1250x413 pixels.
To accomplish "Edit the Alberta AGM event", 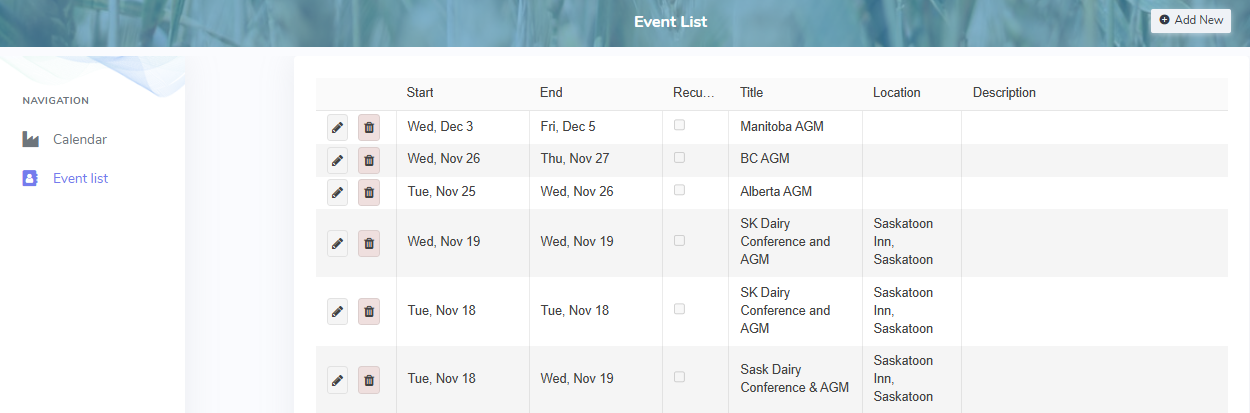I will (x=337, y=191).
